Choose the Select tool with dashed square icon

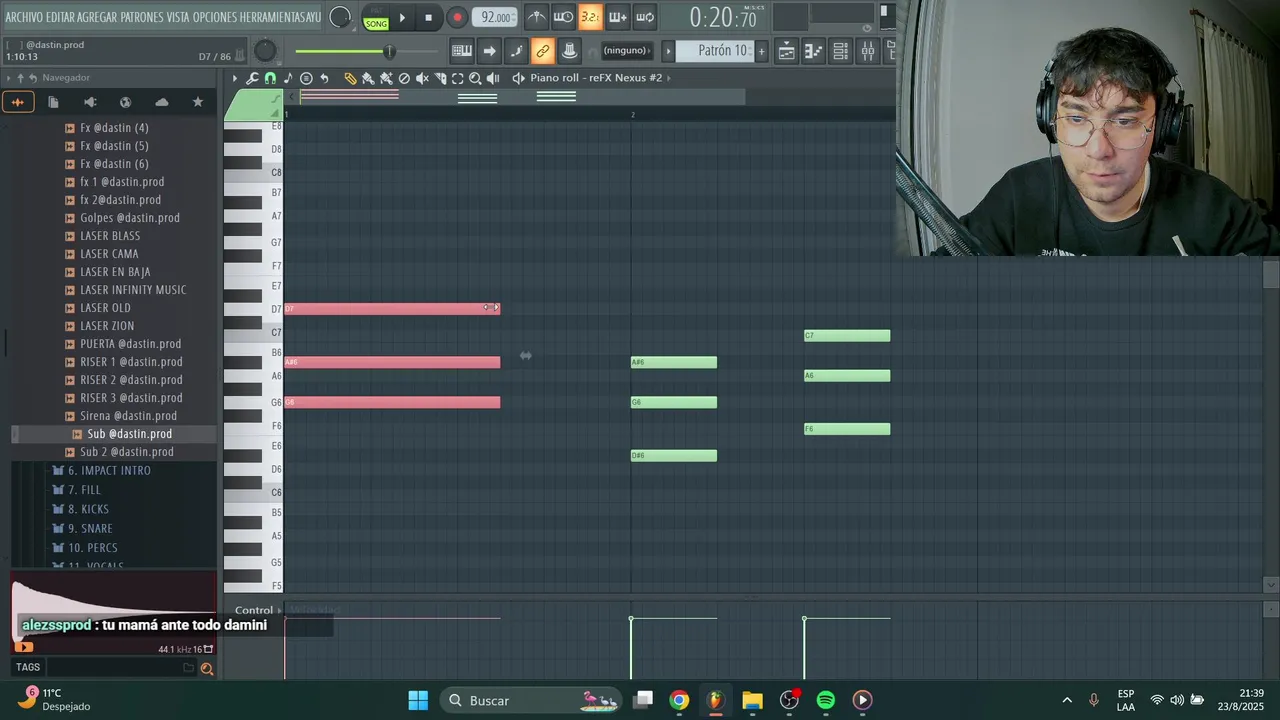pyautogui.click(x=457, y=78)
